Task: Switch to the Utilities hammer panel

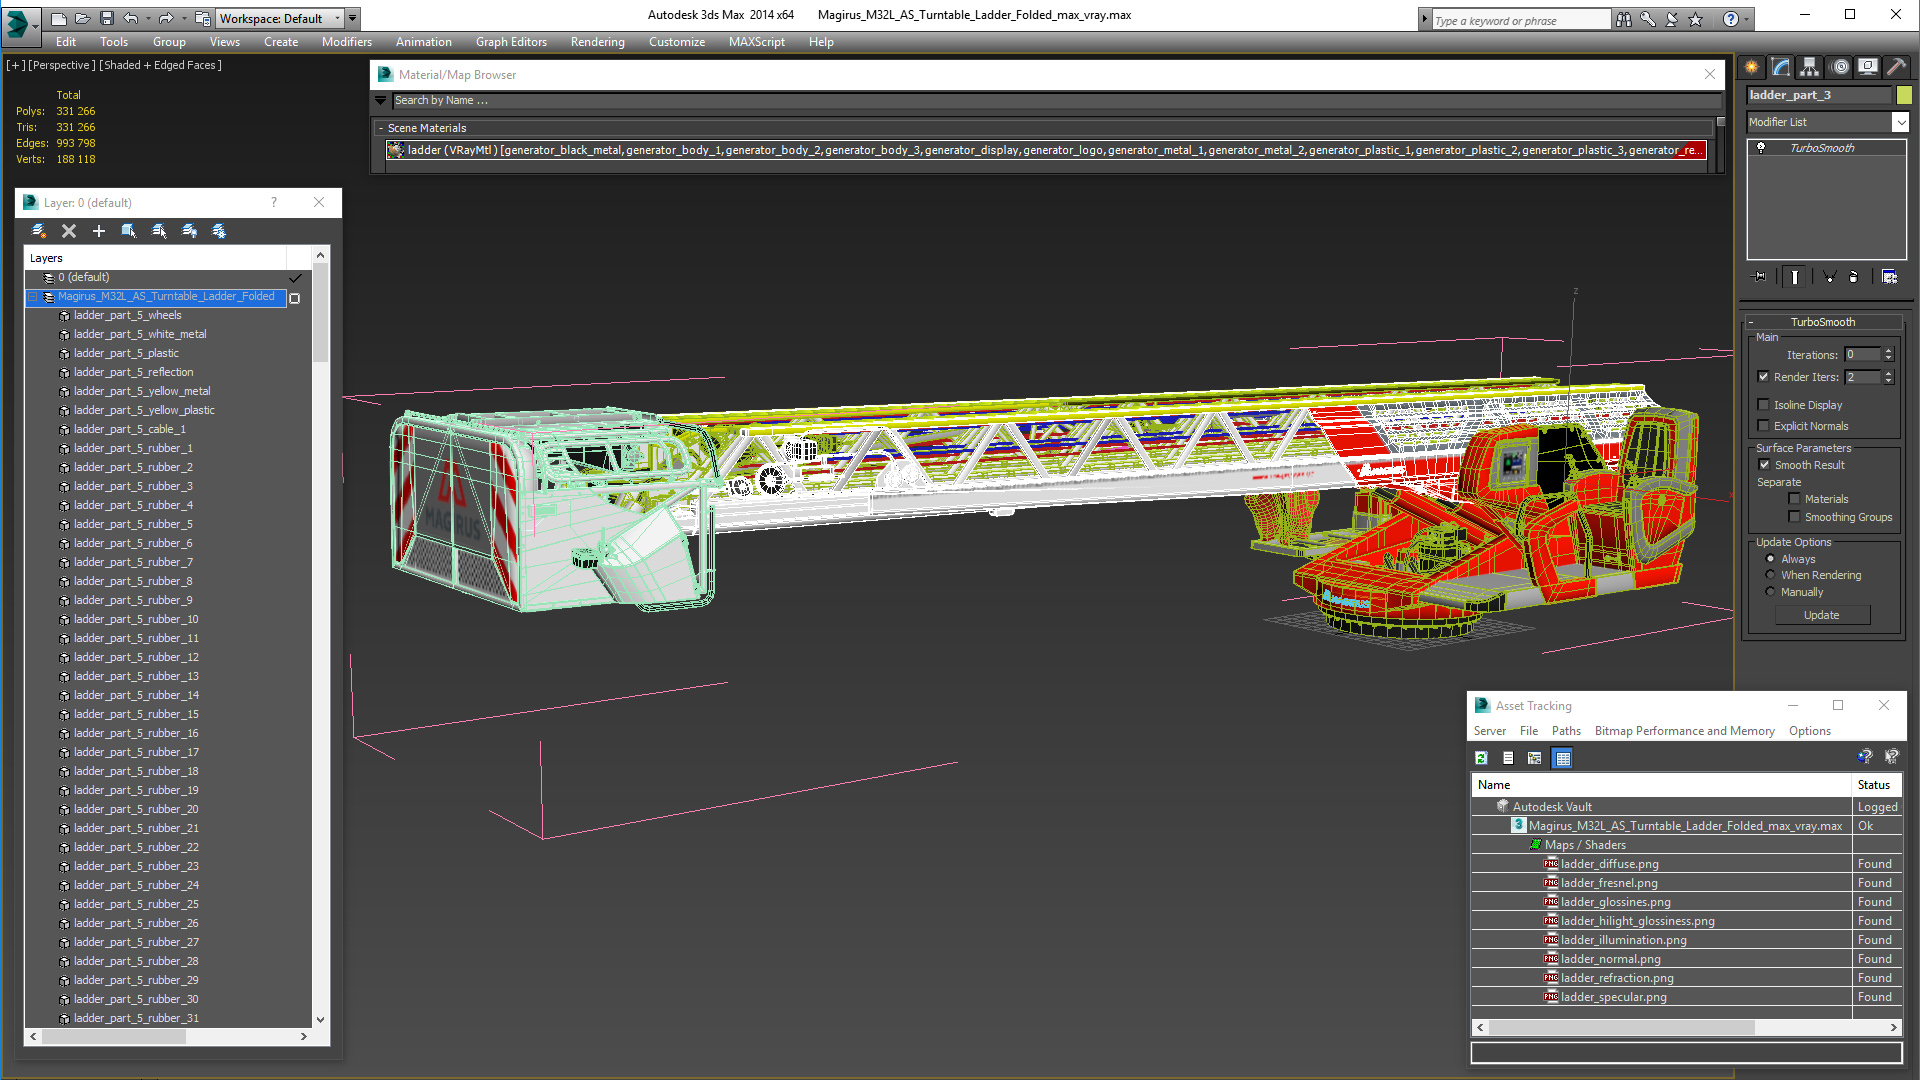Action: pos(1896,67)
